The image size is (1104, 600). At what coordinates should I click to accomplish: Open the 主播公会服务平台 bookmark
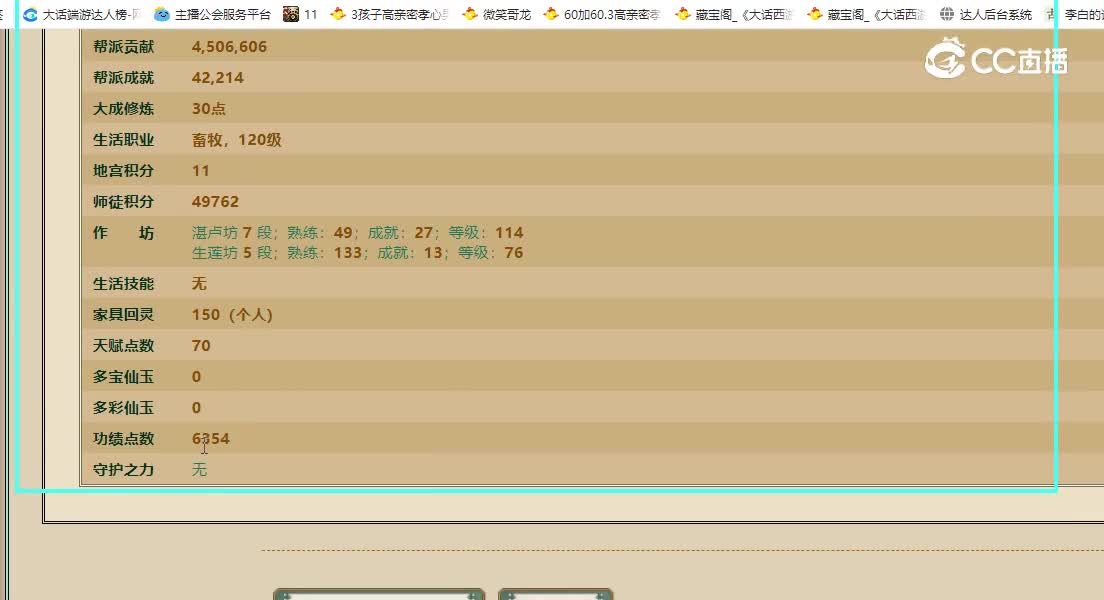[x=213, y=14]
